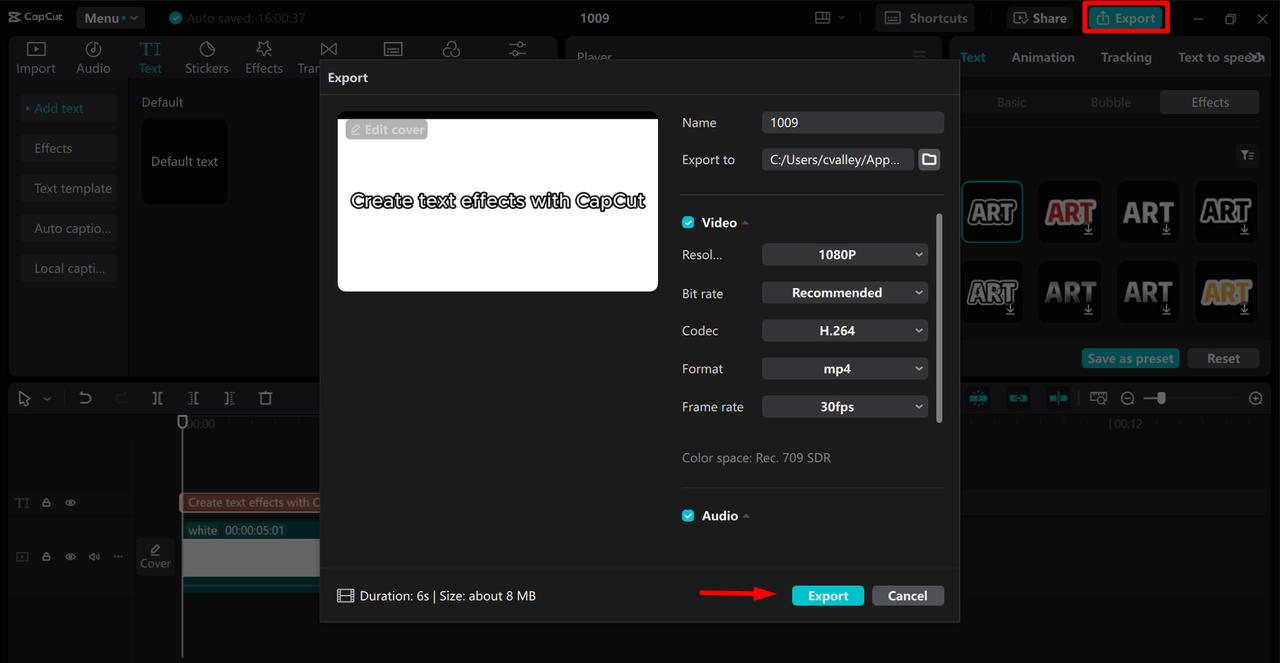This screenshot has height=663, width=1280.
Task: Select the Effects sub-tab in right panel
Action: click(x=1210, y=102)
